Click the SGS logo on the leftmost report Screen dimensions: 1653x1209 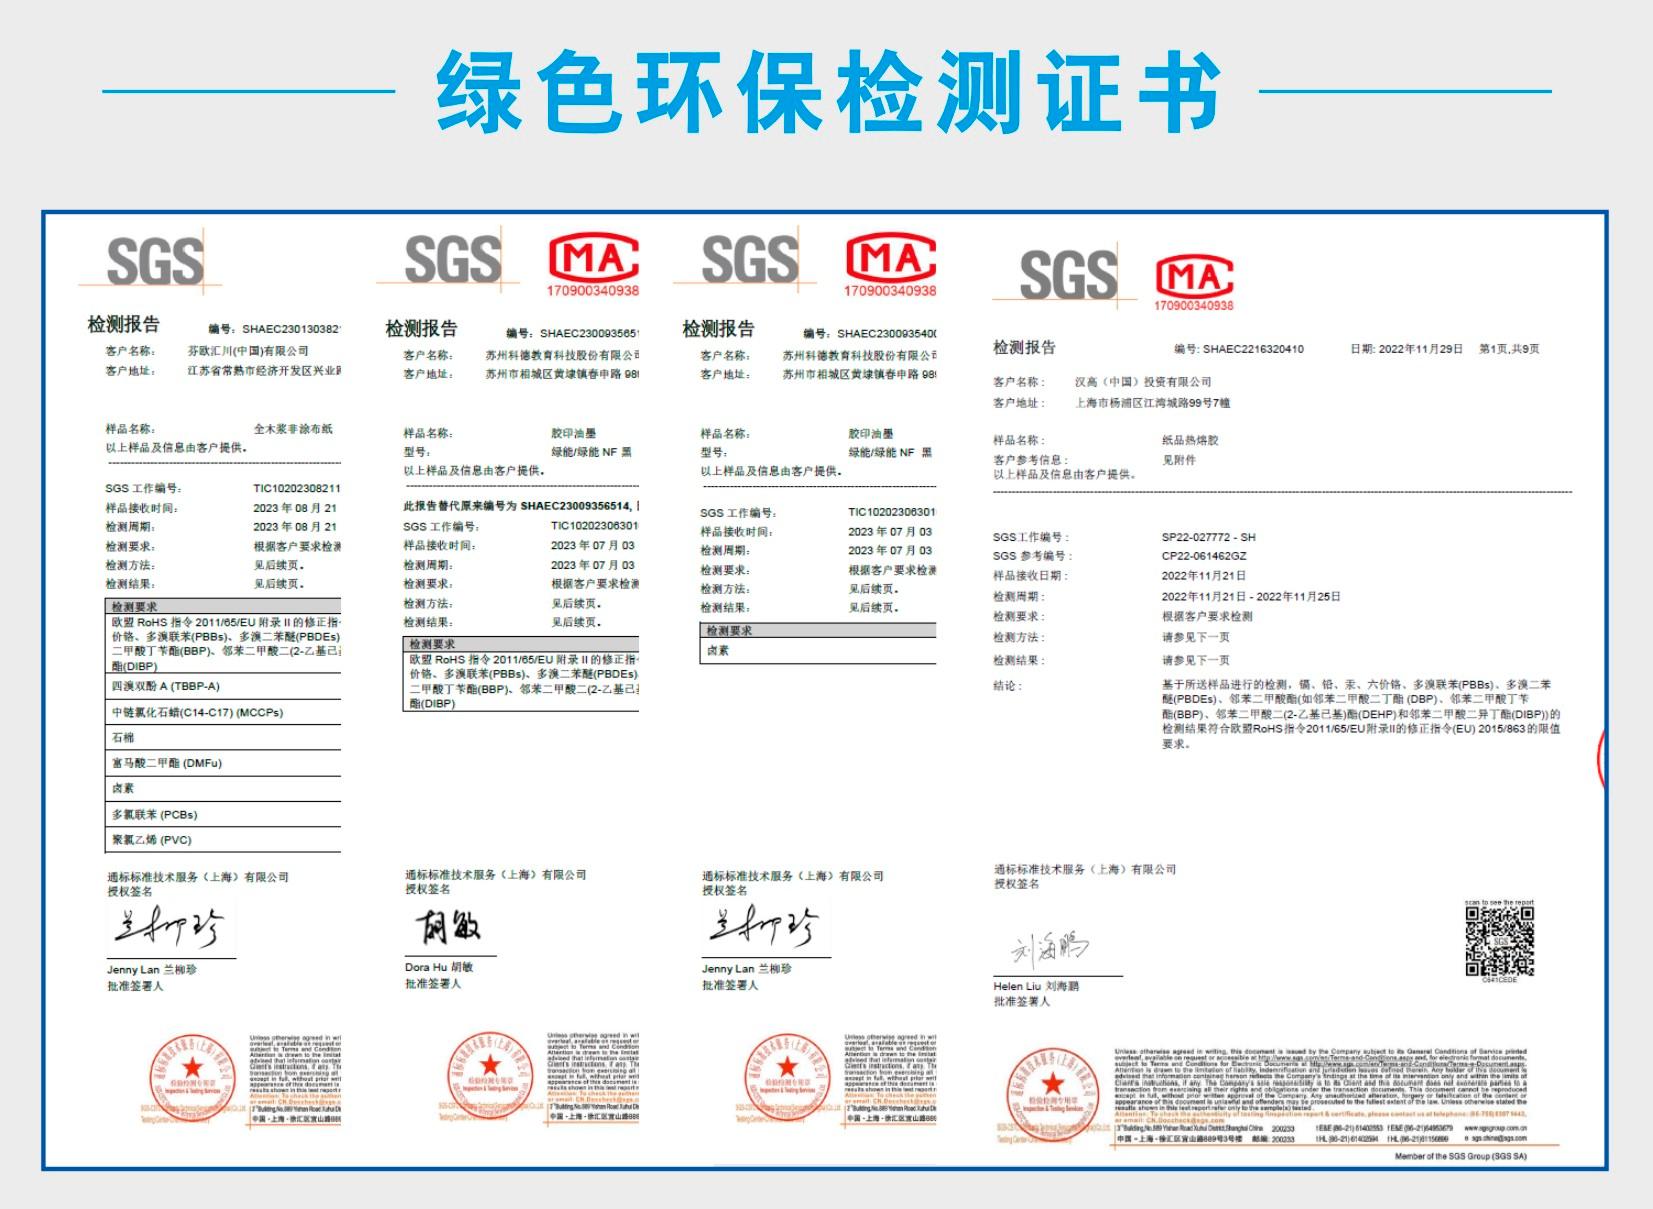point(154,262)
